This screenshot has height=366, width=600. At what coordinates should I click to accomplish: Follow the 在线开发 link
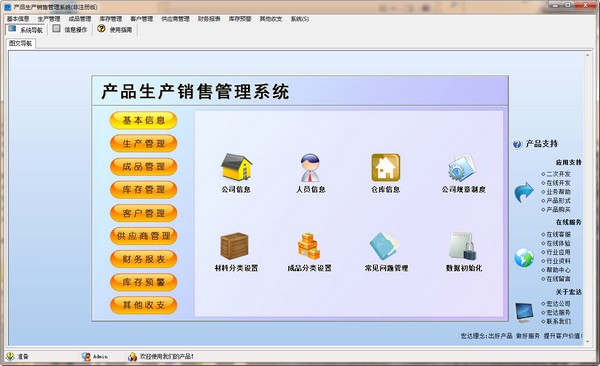click(x=558, y=183)
